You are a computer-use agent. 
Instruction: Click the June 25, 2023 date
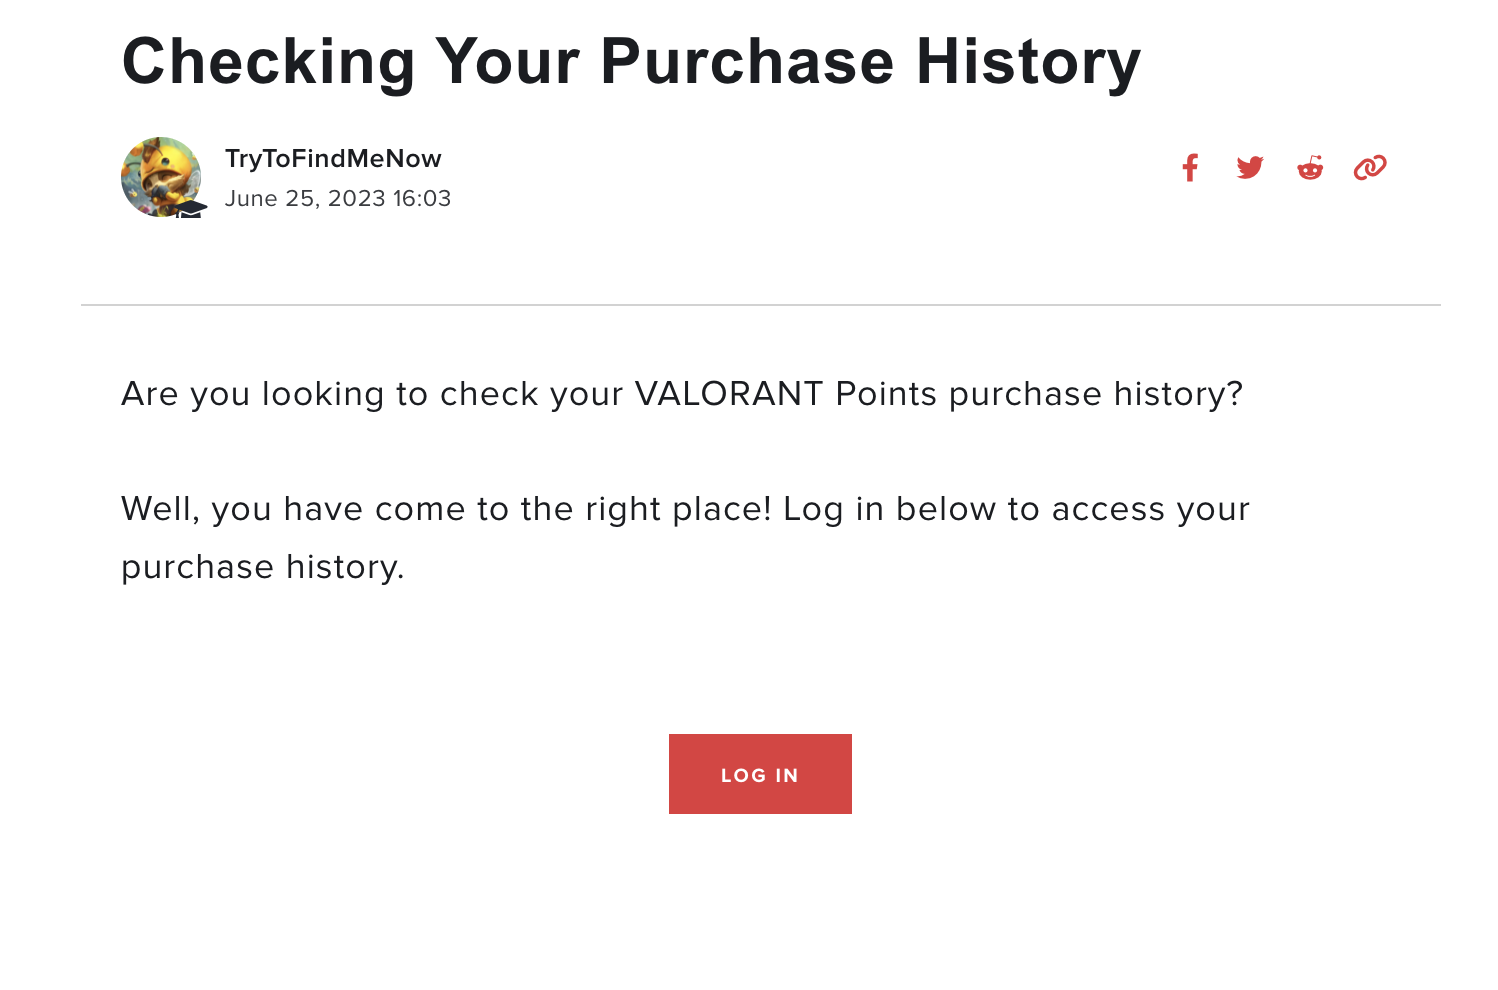[305, 199]
